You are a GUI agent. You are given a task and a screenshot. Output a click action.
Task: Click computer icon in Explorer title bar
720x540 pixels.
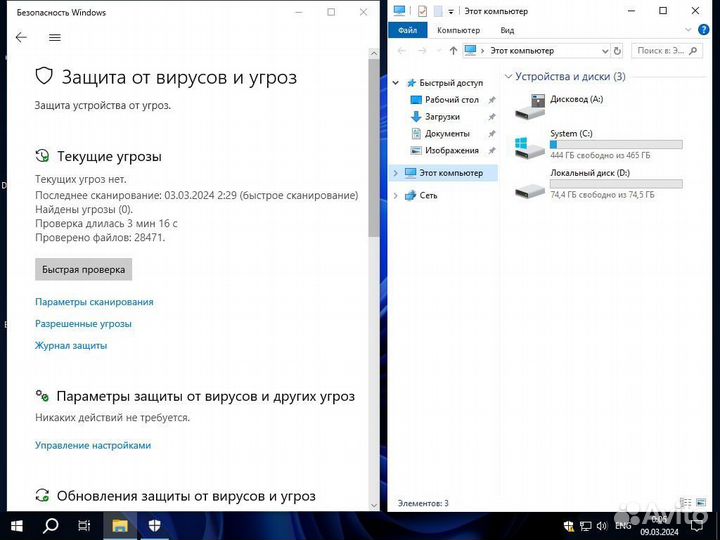[x=399, y=11]
